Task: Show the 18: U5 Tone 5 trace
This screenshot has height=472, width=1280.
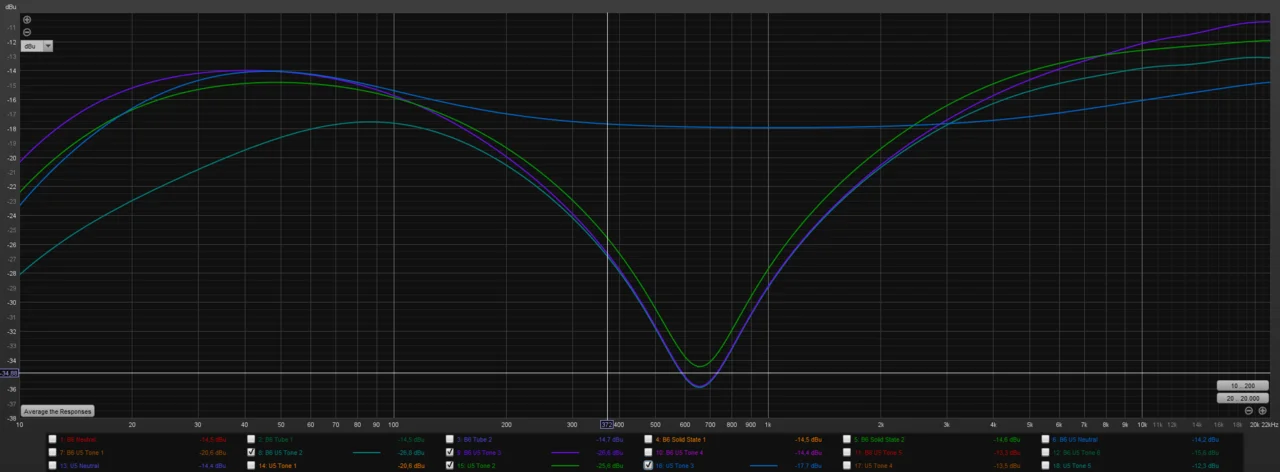Action: [1046, 465]
